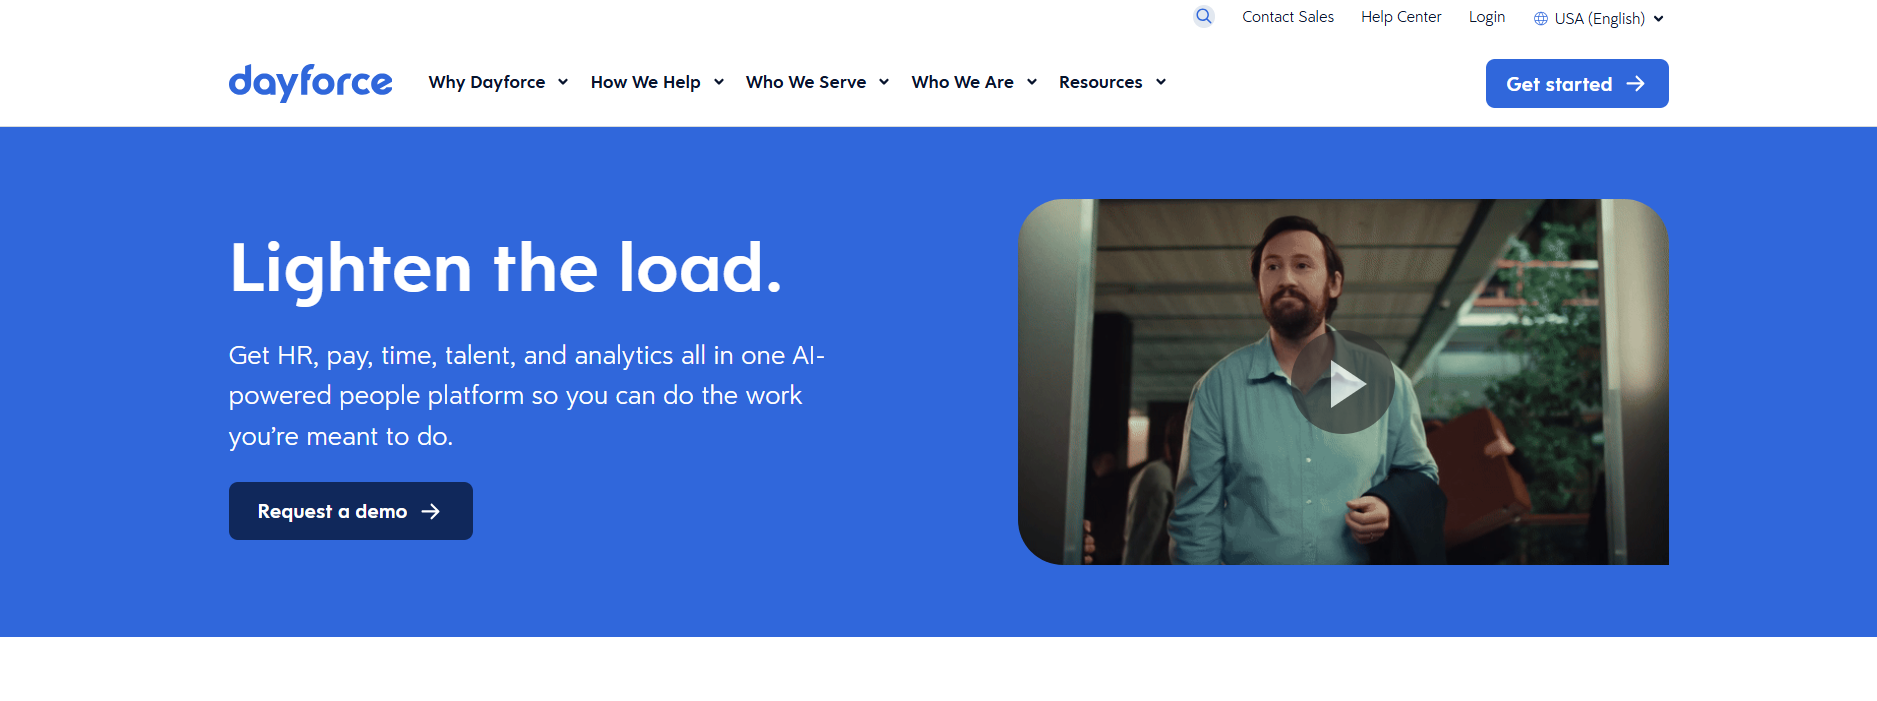This screenshot has height=701, width=1877.
Task: Click the Request a demo button
Action: [351, 511]
